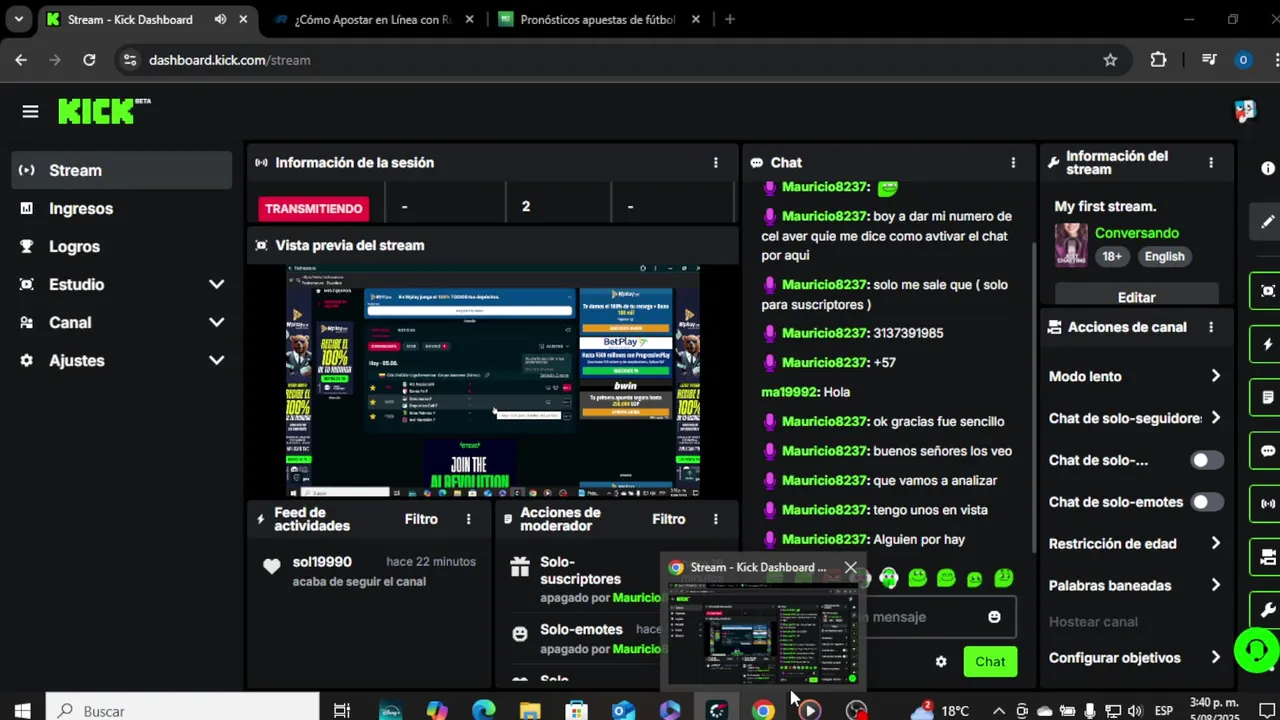This screenshot has height=720, width=1280.
Task: Select the broadcast signal icon in the right sidebar
Action: (x=1268, y=504)
